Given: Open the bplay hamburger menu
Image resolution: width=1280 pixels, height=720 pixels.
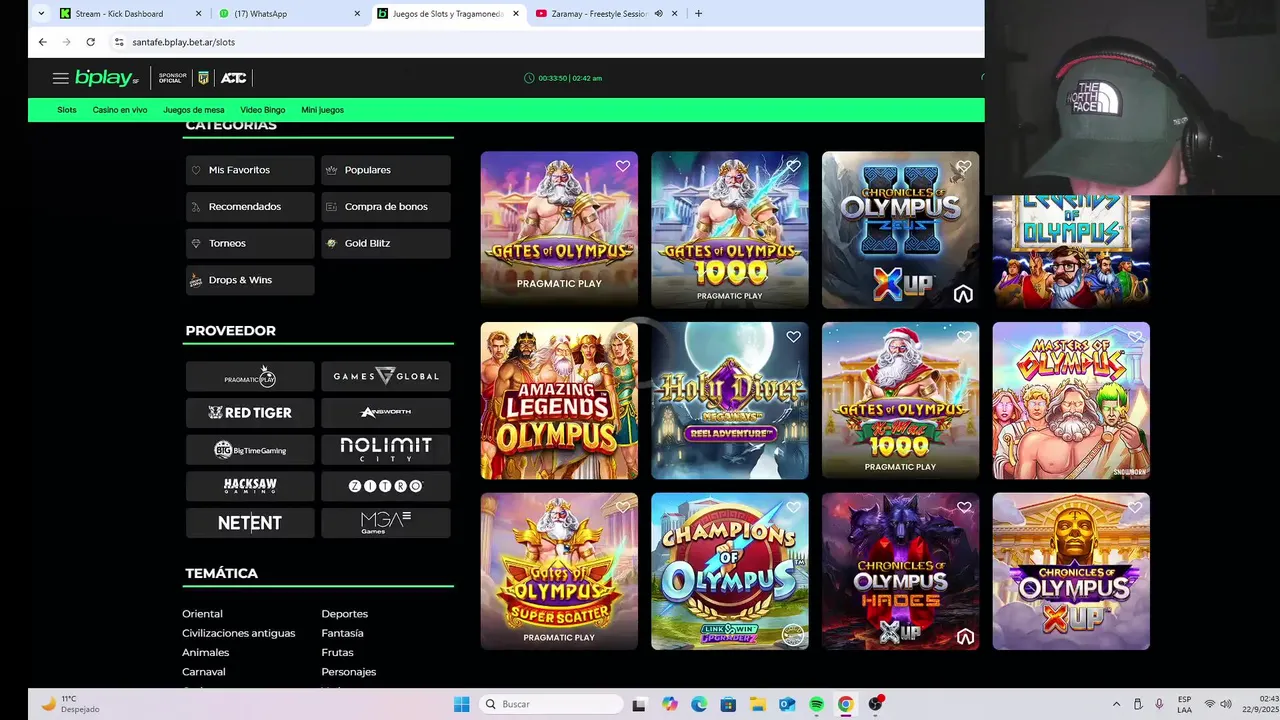Looking at the screenshot, I should pos(60,78).
